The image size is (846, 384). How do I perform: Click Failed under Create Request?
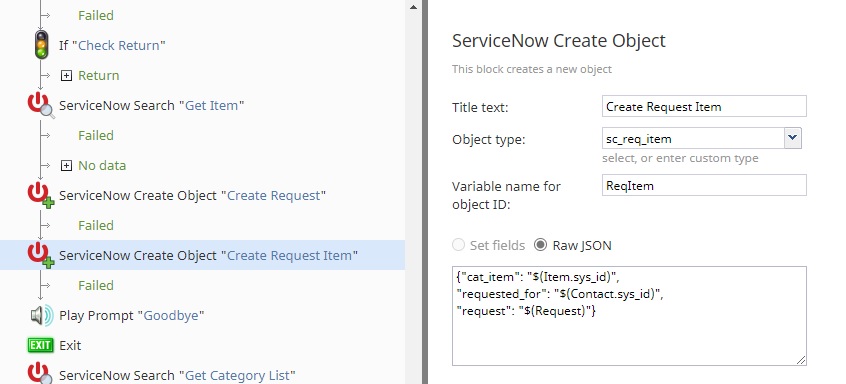[96, 225]
